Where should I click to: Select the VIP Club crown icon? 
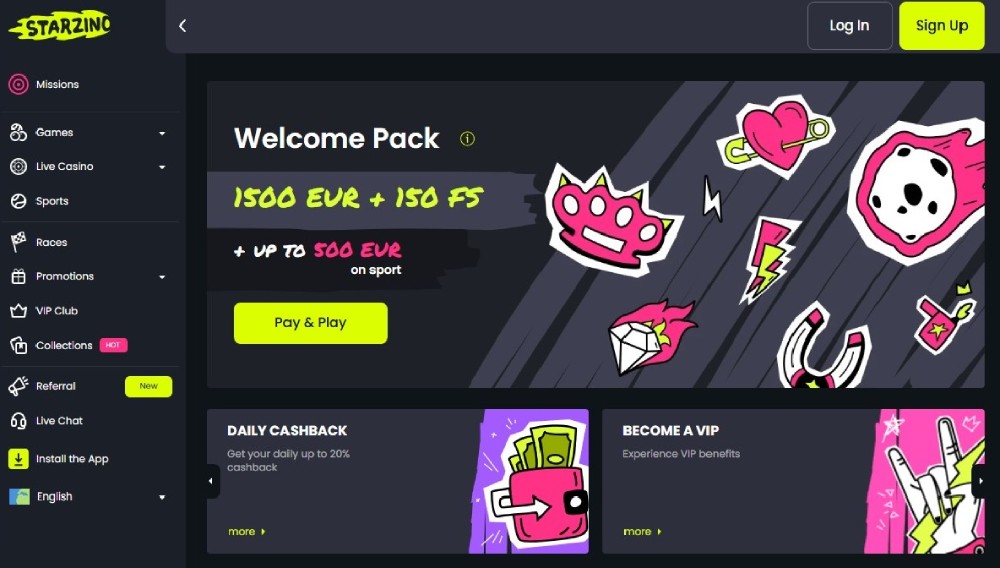pos(18,311)
